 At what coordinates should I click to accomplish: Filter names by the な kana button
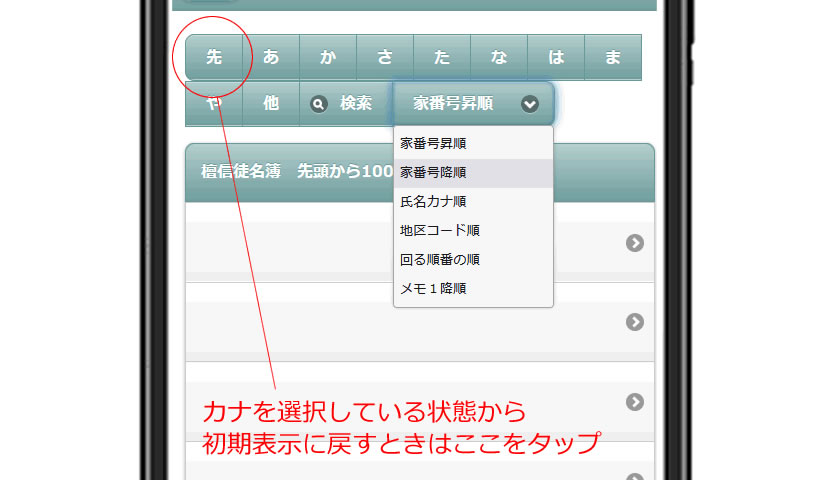point(499,57)
